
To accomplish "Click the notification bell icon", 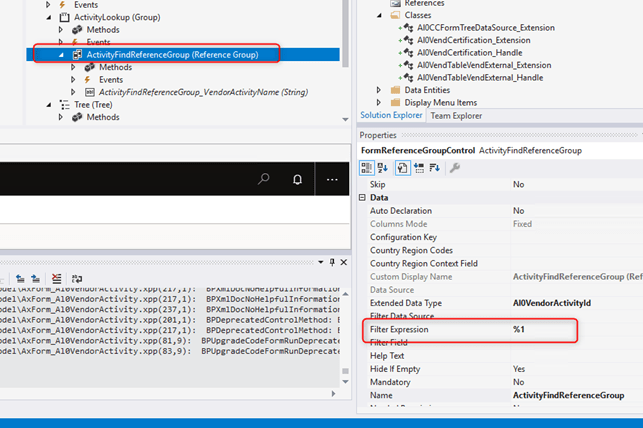I will coord(297,179).
